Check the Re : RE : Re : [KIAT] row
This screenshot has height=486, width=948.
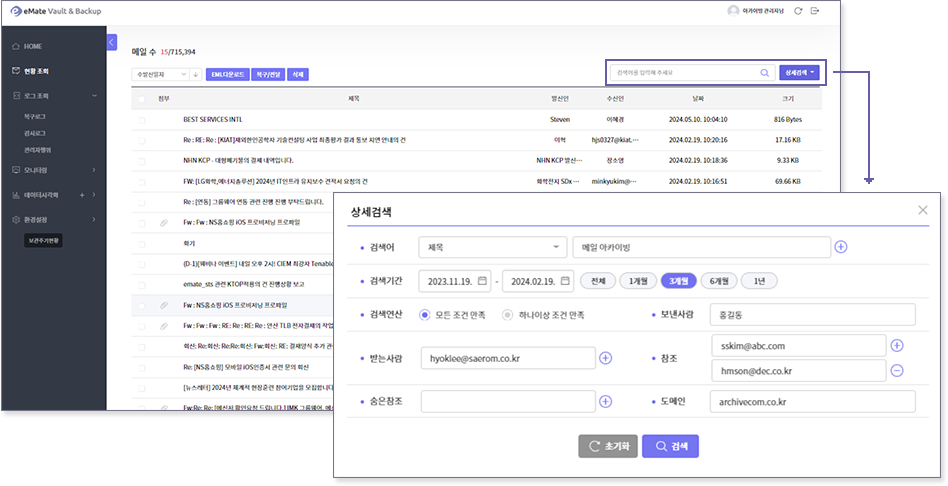[x=141, y=141]
